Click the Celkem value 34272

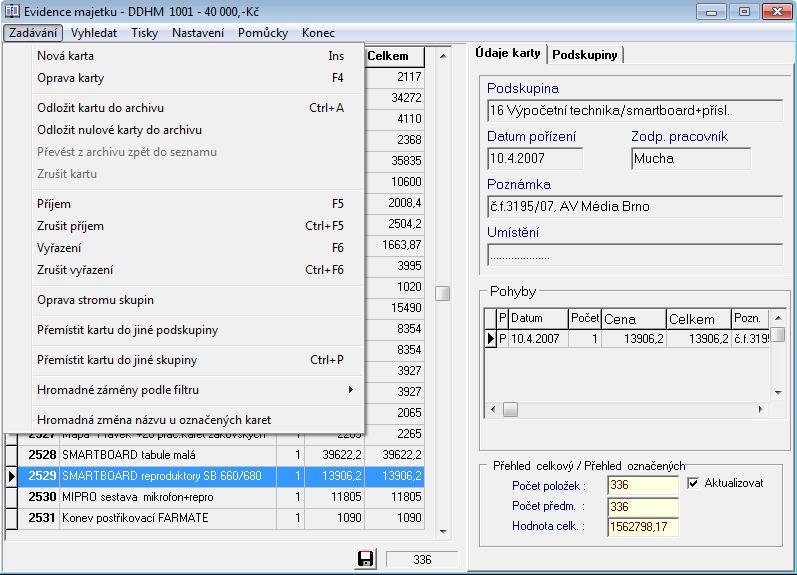394,98
